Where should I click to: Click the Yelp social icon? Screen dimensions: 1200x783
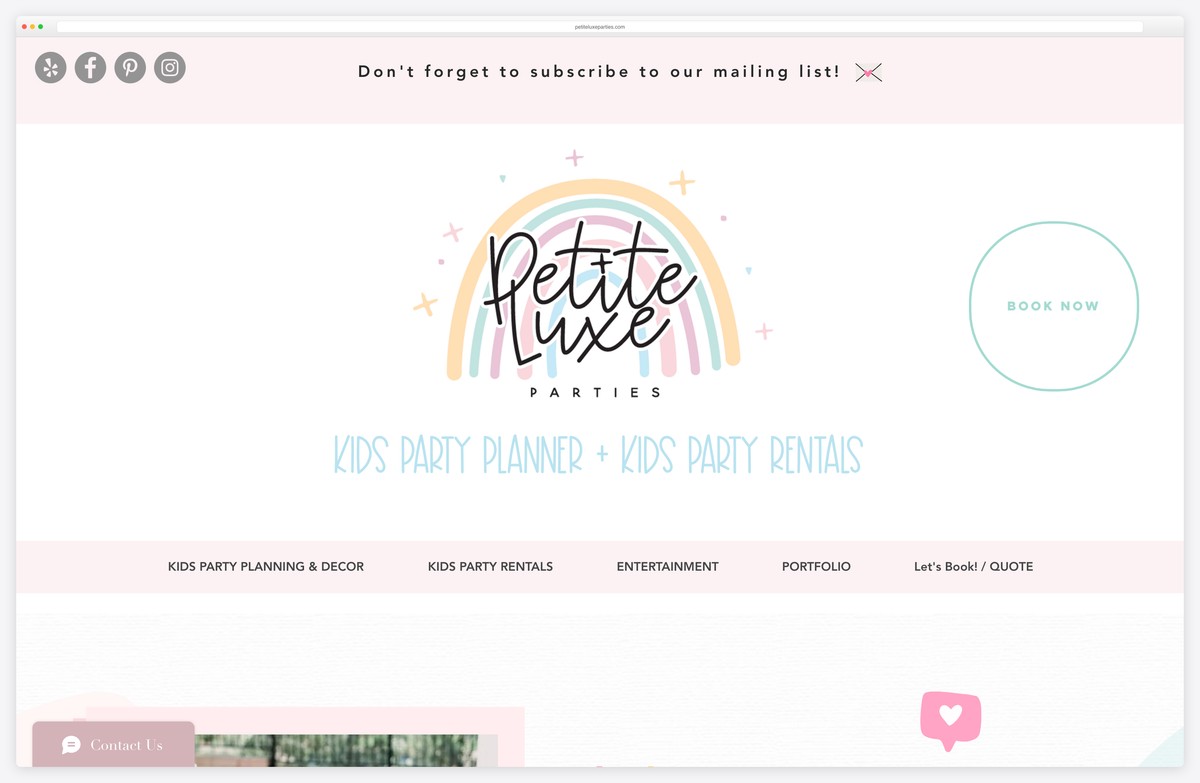point(50,67)
